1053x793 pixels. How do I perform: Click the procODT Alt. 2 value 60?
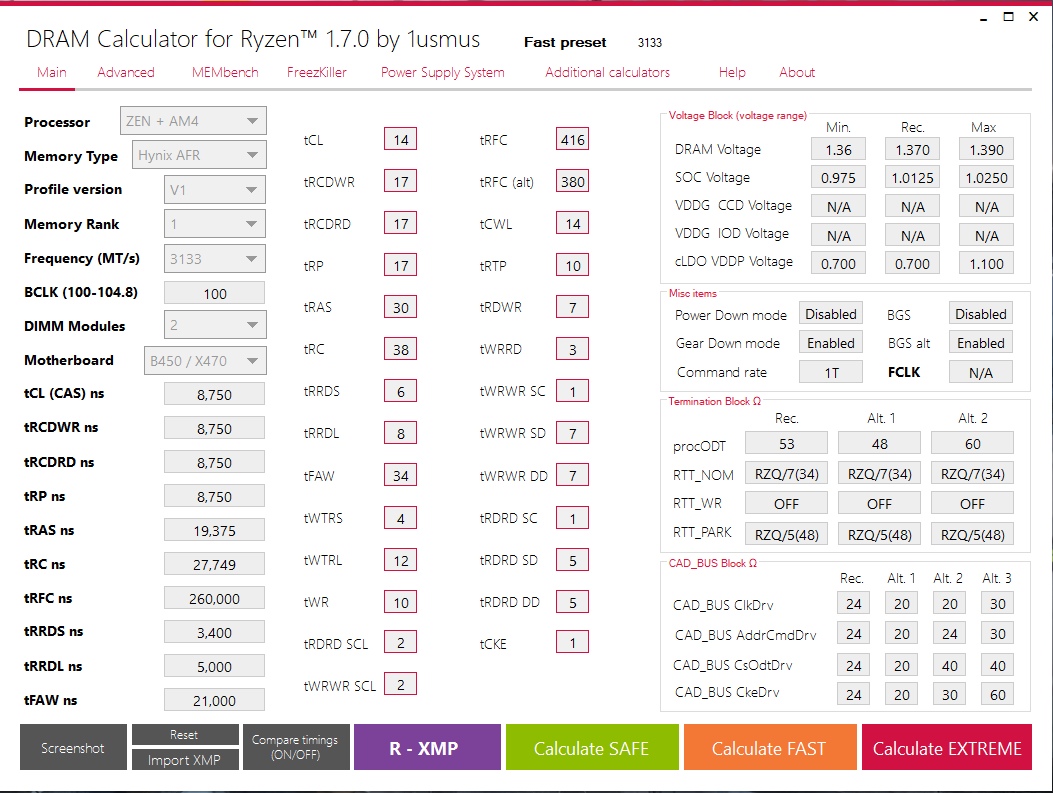point(972,443)
